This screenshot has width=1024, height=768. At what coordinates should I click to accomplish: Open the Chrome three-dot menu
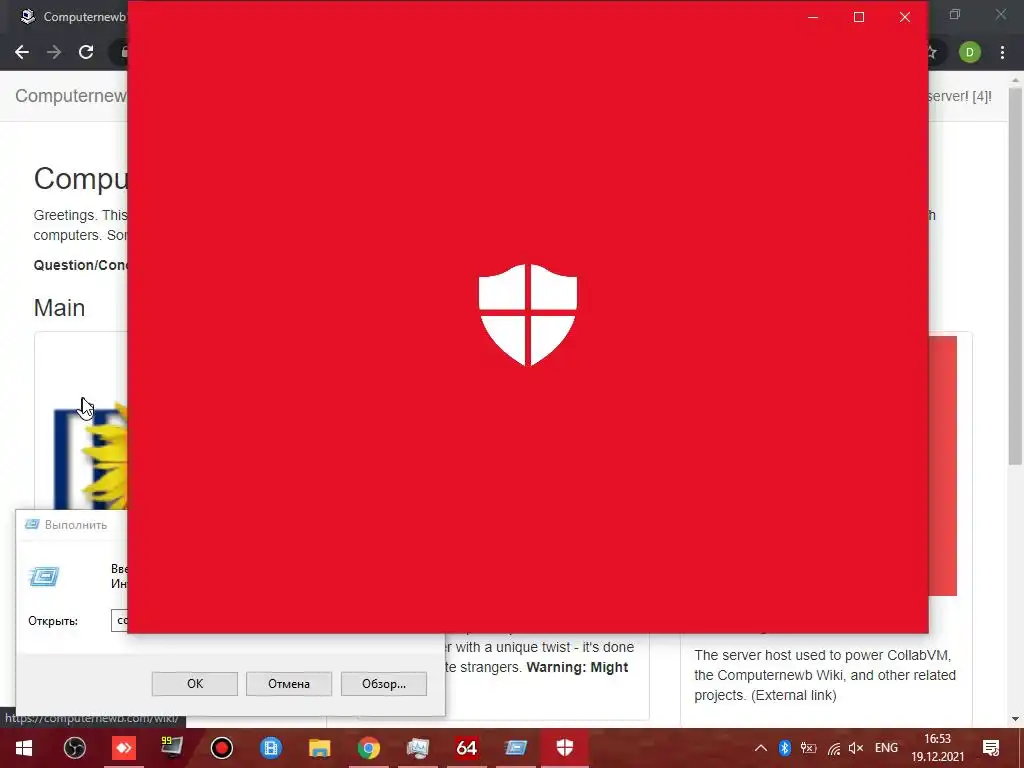coord(1002,52)
